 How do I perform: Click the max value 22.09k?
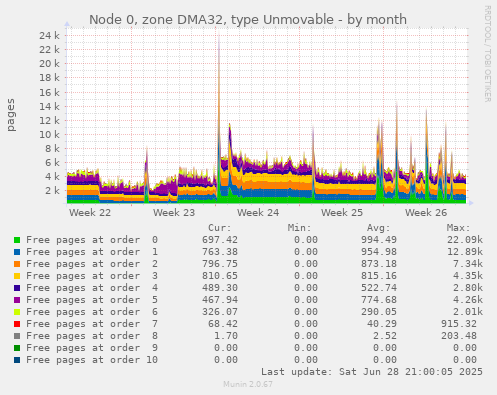tap(465, 240)
